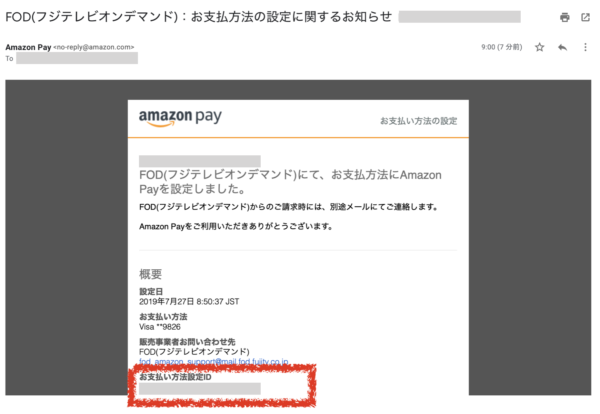Reply to the Amazon Pay email
600x414 pixels.
point(562,47)
